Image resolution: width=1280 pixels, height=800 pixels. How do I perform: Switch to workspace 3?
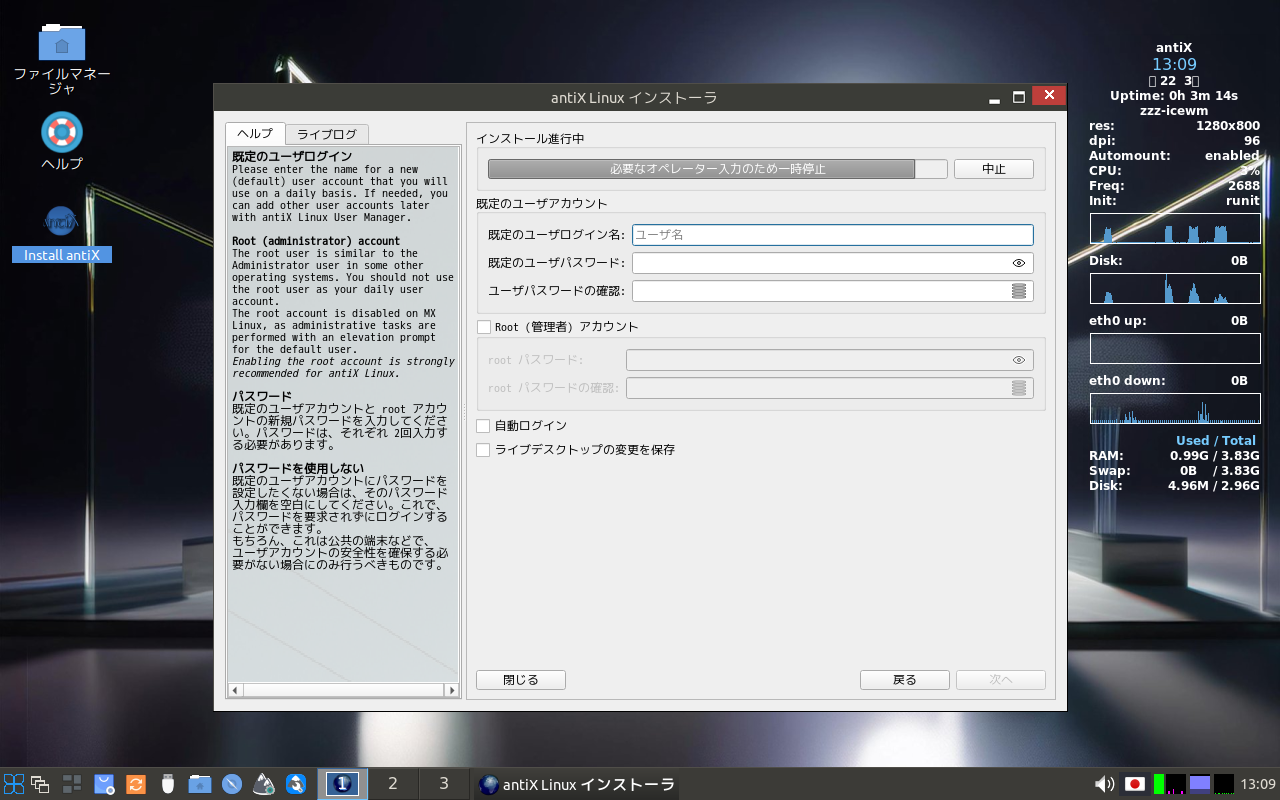coord(444,784)
